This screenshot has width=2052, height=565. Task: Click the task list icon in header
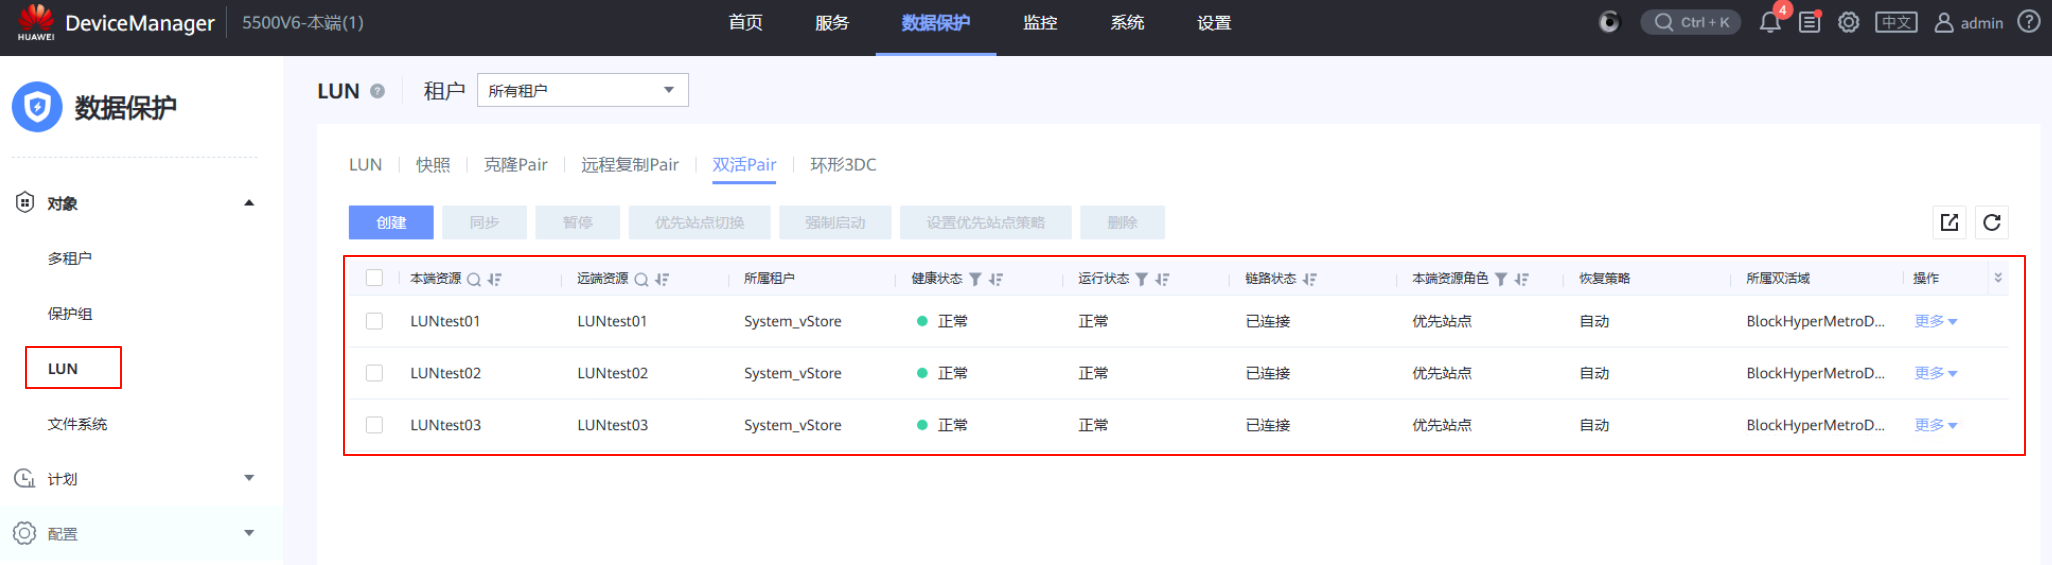coord(1809,22)
